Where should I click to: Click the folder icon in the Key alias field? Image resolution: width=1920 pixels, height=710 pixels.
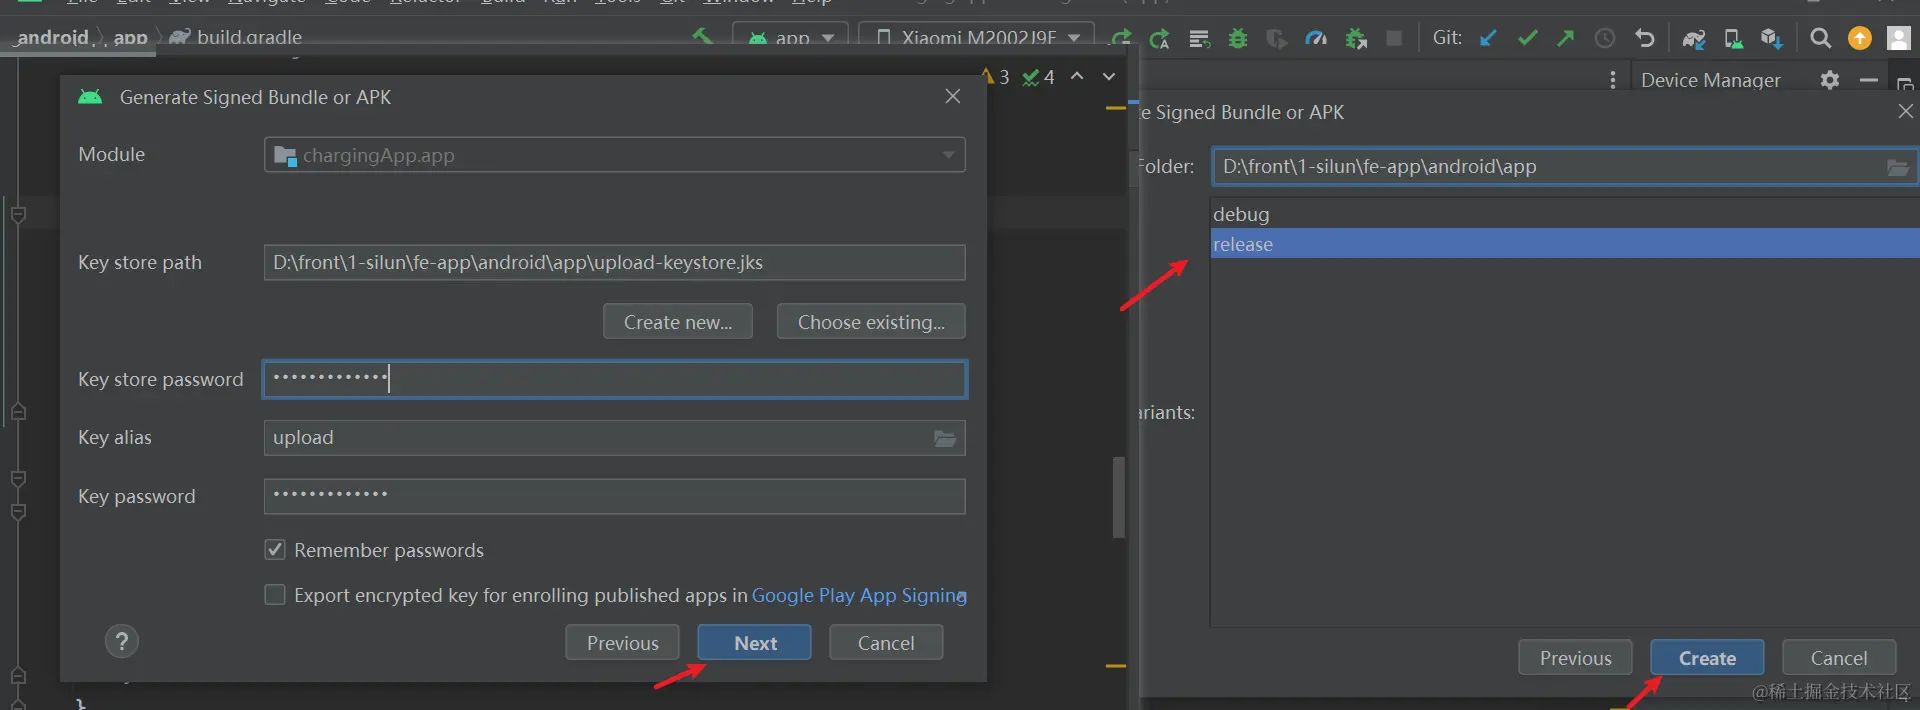(945, 438)
